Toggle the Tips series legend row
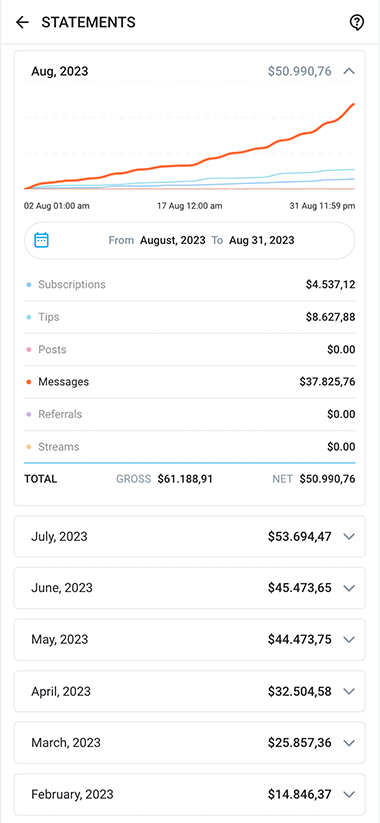The height and width of the screenshot is (823, 380). 189,317
